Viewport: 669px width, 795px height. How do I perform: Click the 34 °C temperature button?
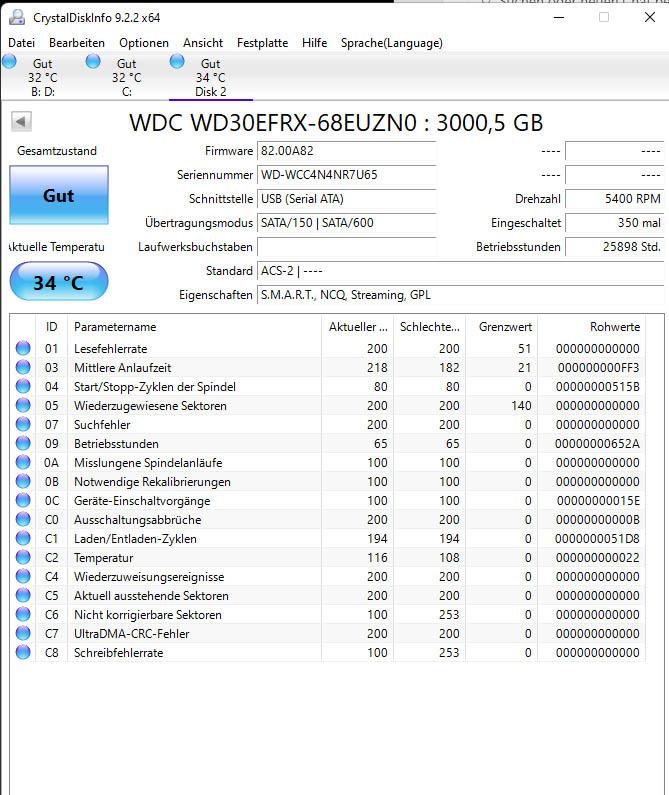pos(59,282)
